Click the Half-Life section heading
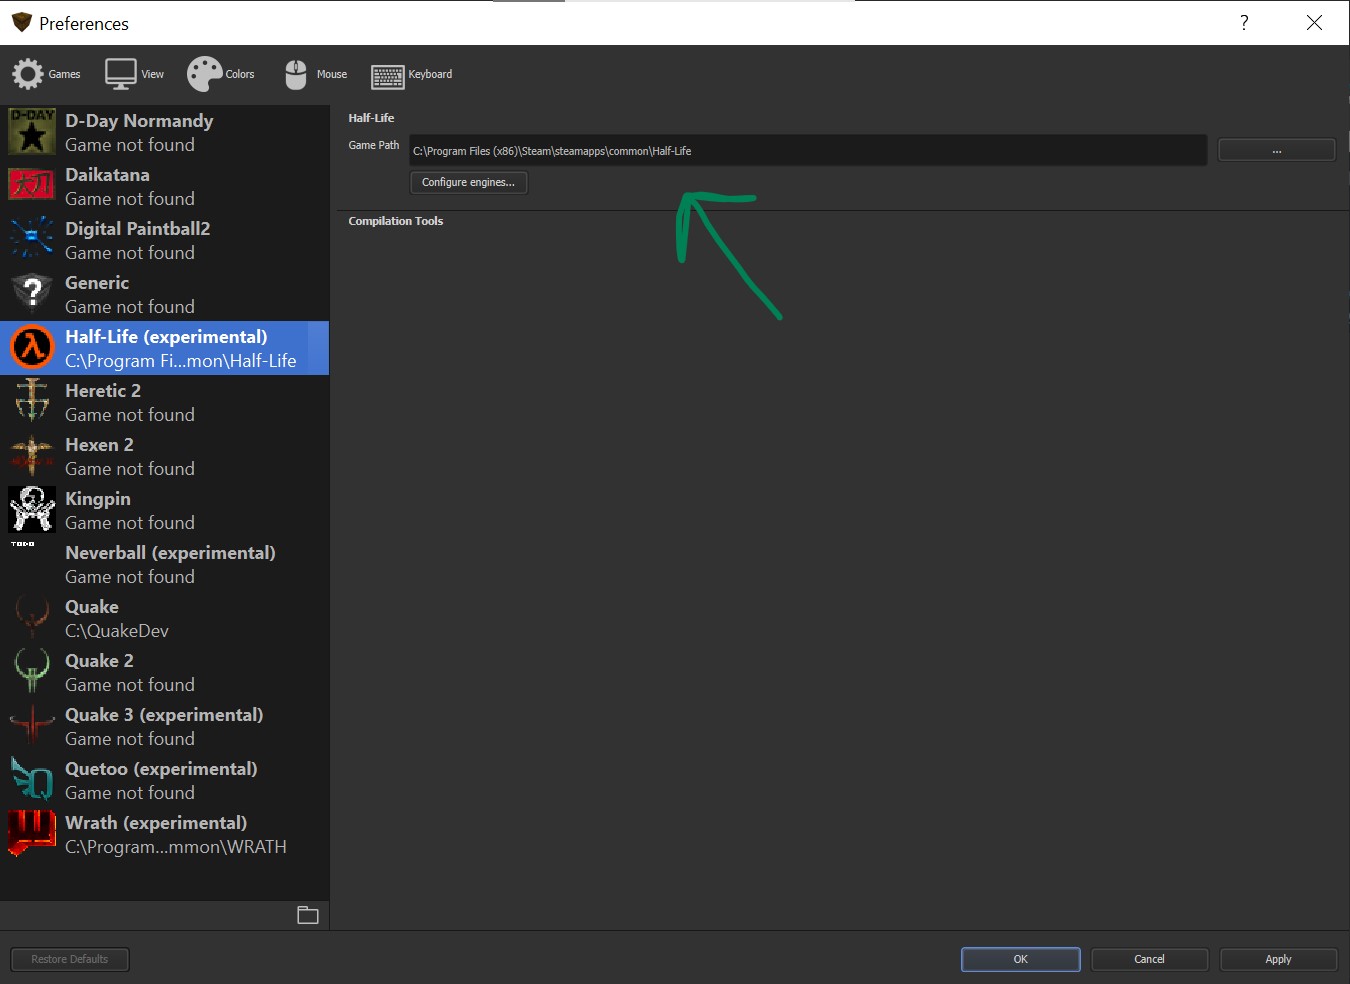 371,118
